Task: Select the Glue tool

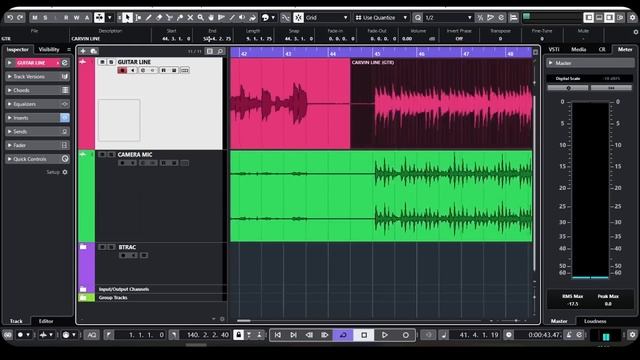Action: [180, 18]
